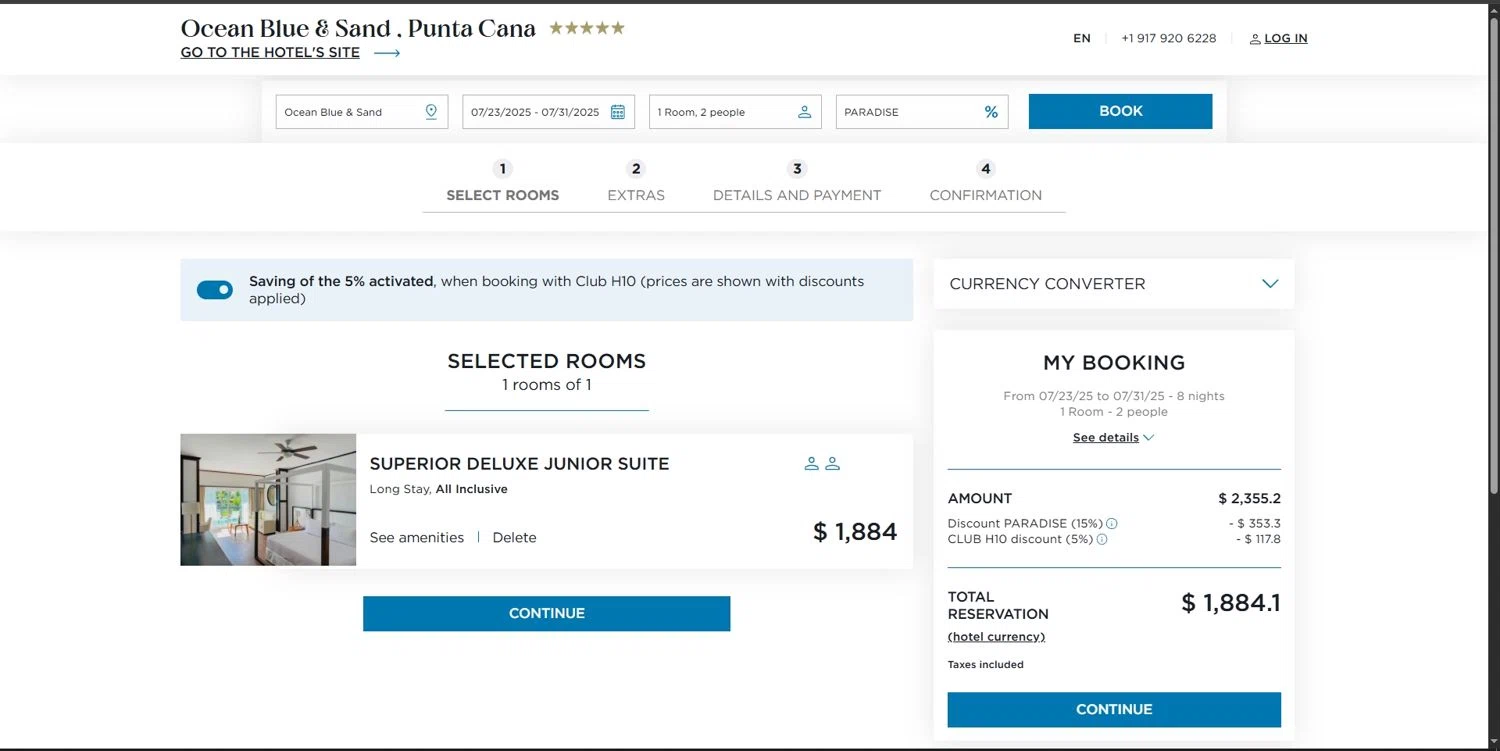1500x751 pixels.
Task: Click the Long Stay, All Inclusive label
Action: (x=439, y=490)
